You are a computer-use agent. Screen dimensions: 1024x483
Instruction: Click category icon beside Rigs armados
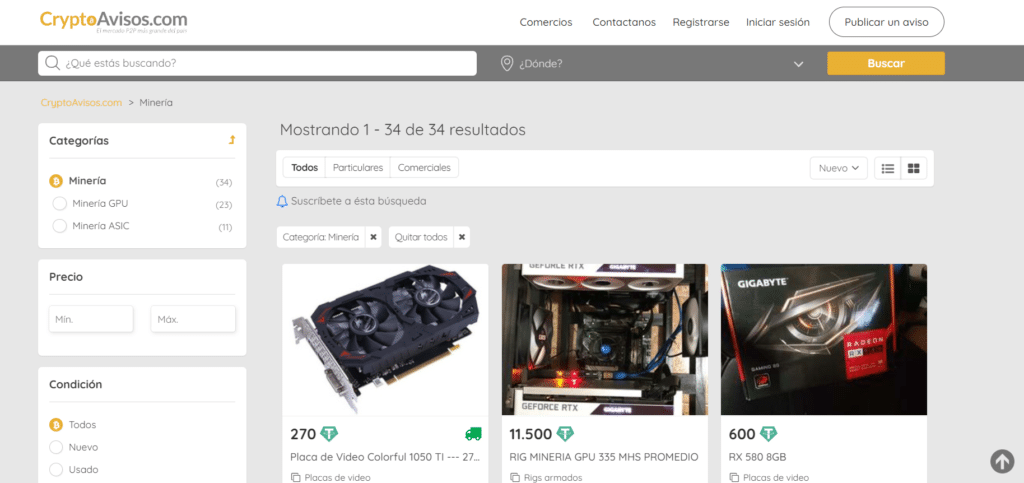click(x=515, y=478)
